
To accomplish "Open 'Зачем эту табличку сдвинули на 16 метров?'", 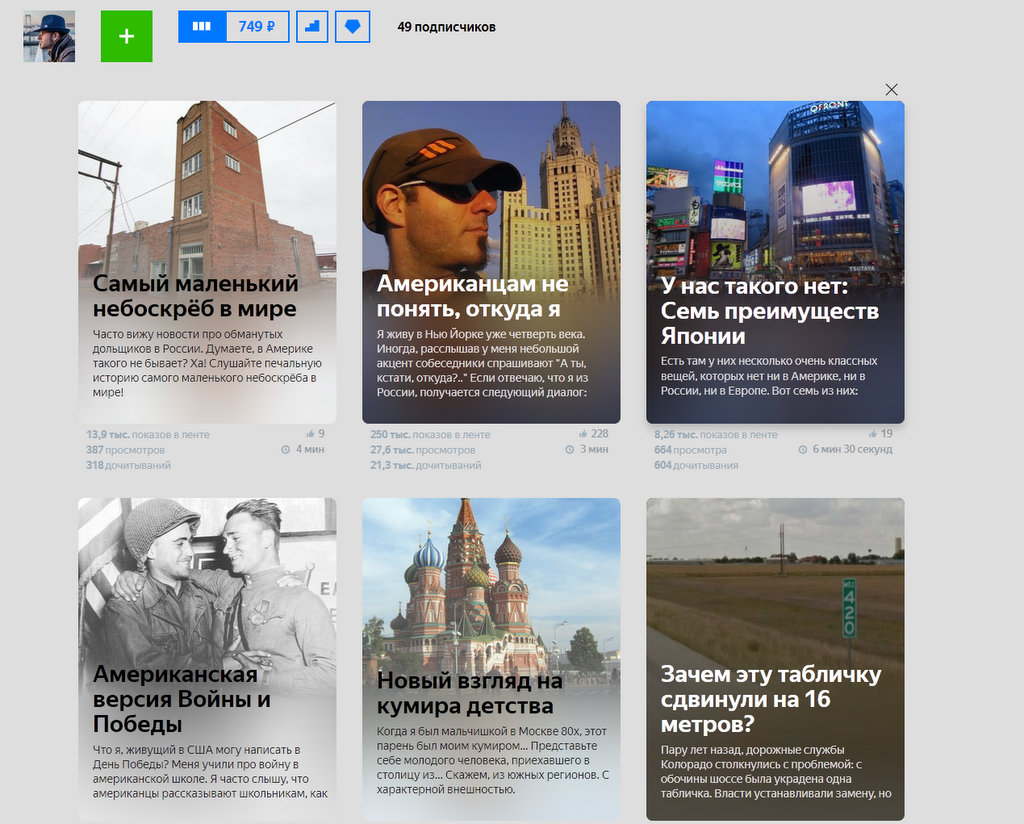I will pos(770,698).
